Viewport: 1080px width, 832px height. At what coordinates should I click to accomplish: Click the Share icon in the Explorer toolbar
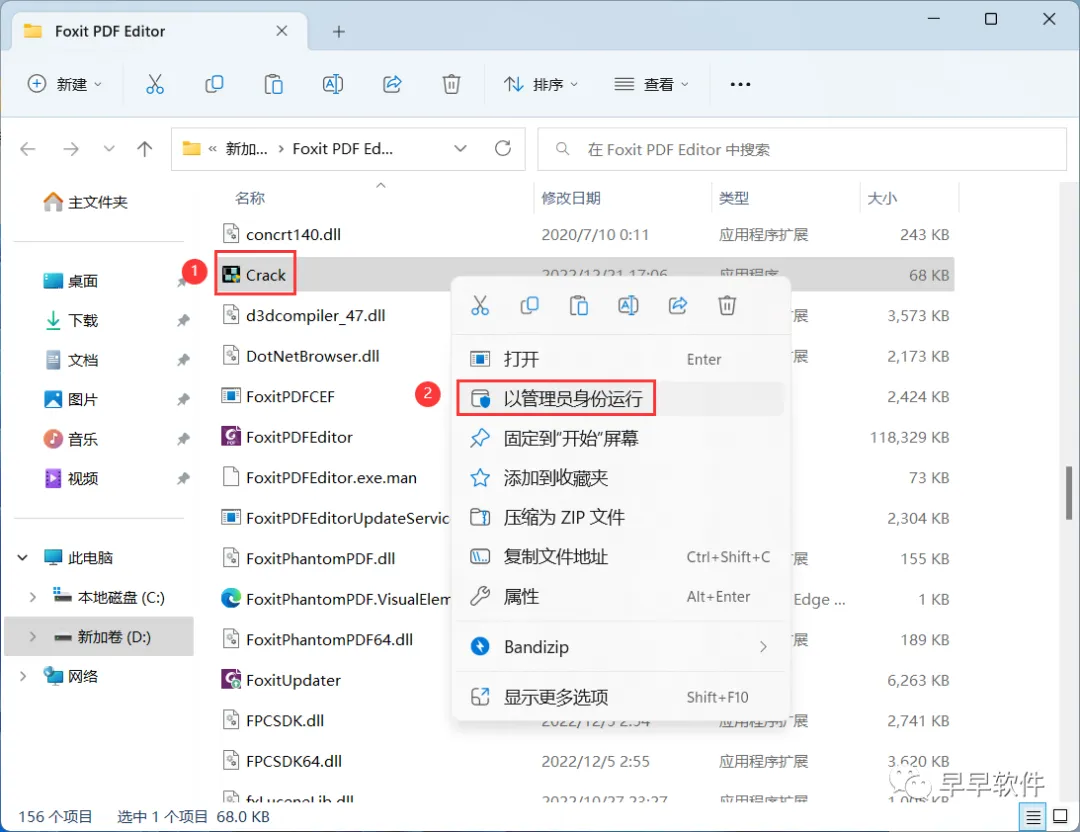392,84
